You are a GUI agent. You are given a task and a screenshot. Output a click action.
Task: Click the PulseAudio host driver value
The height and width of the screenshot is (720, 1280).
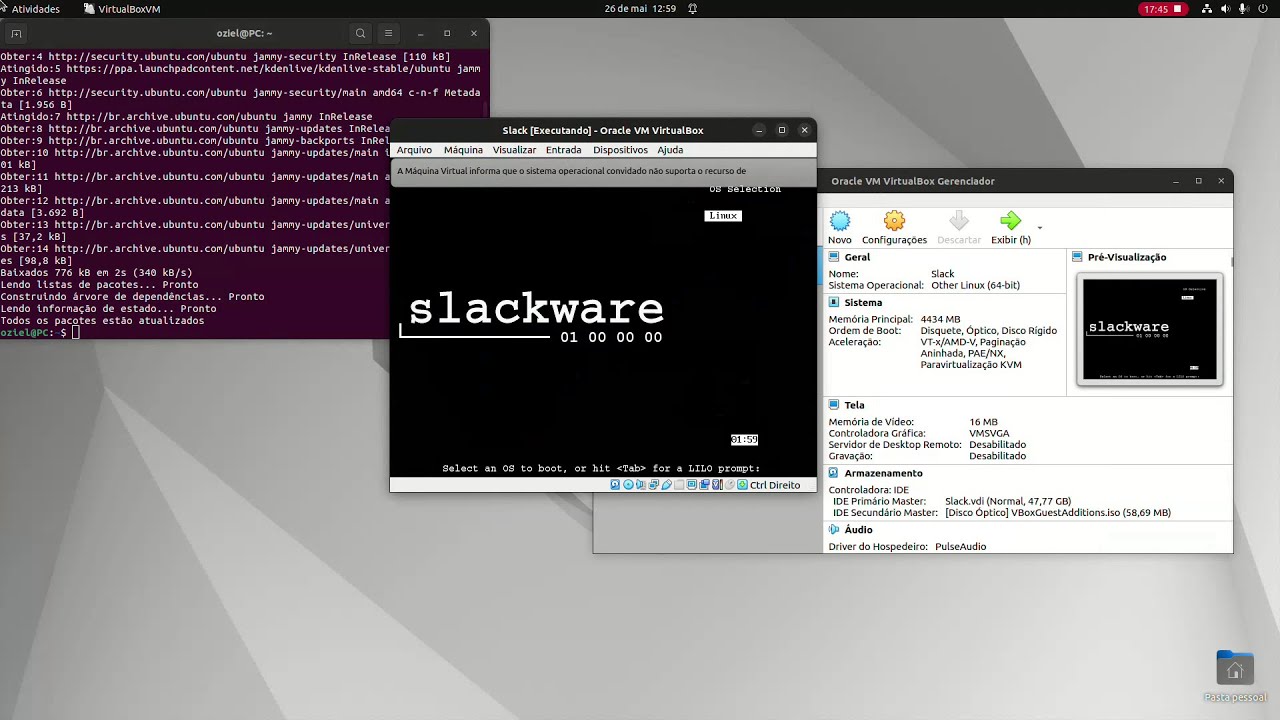click(960, 547)
